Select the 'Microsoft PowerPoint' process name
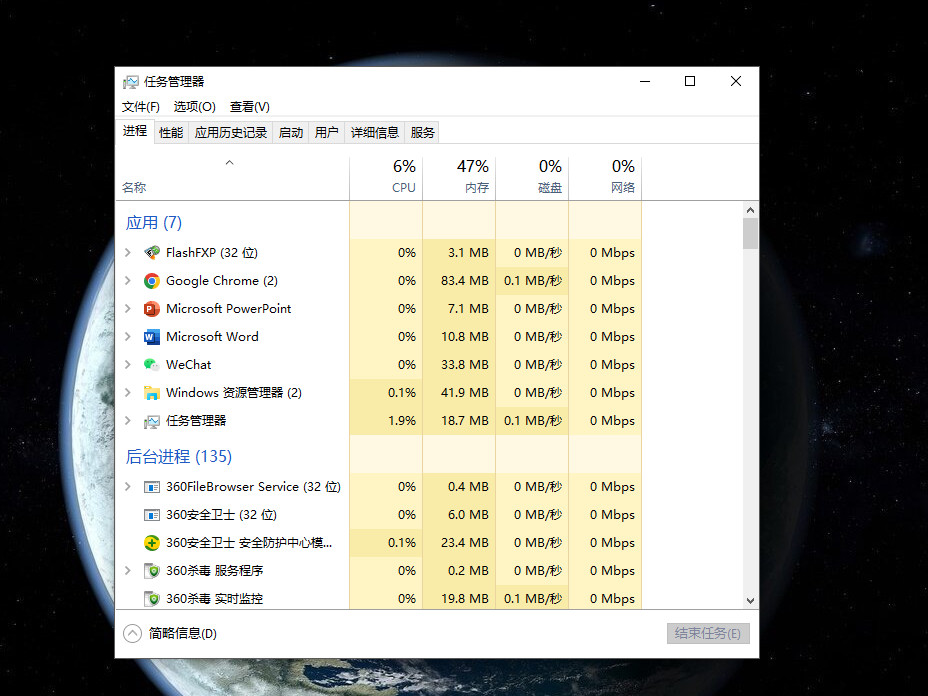928x696 pixels. (x=228, y=309)
